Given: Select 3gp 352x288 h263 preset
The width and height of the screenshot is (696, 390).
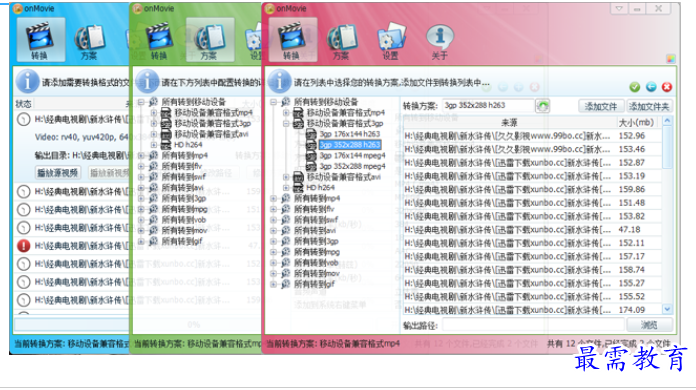Looking at the screenshot, I should point(350,145).
